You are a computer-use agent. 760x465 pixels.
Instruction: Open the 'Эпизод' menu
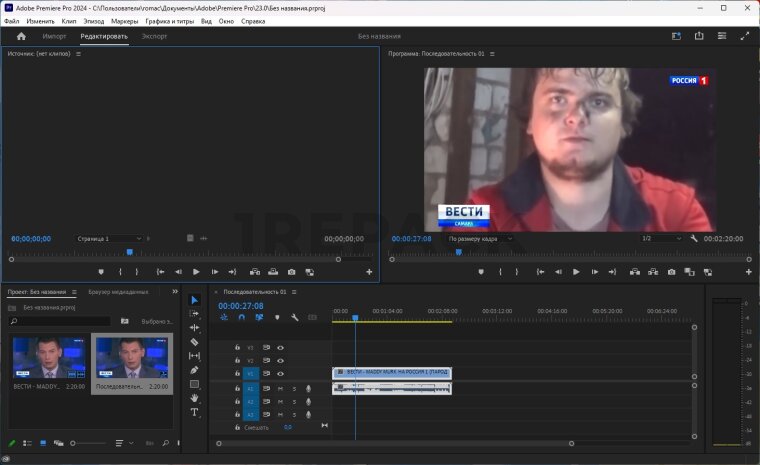click(x=93, y=20)
